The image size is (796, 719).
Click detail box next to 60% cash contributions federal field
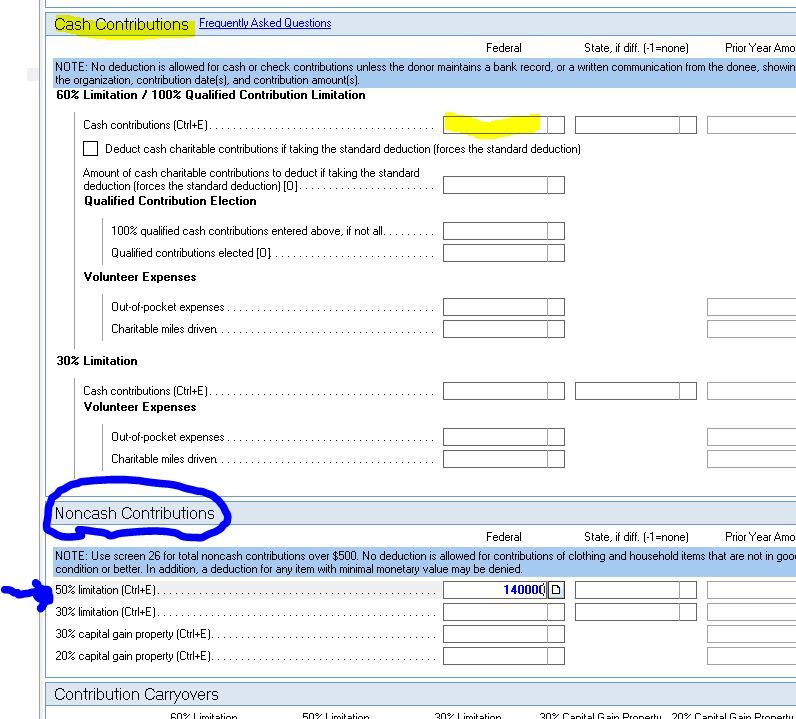pyautogui.click(x=556, y=125)
